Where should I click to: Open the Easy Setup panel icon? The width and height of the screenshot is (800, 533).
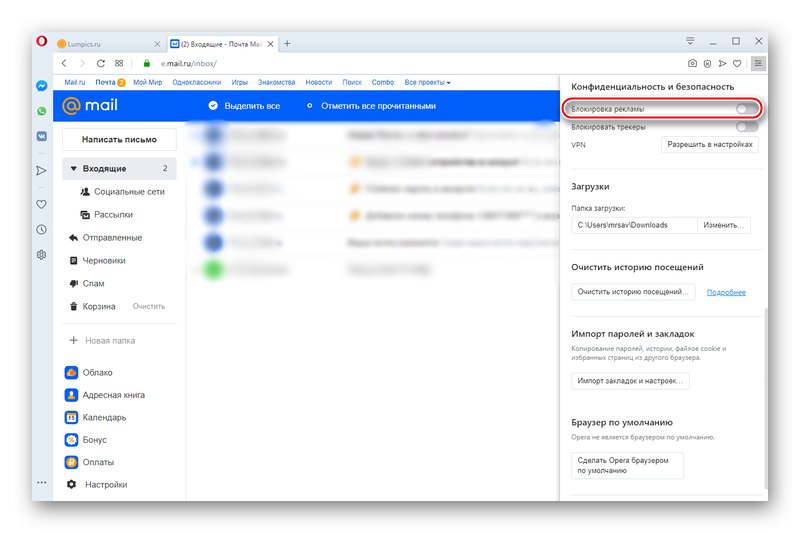coord(758,63)
